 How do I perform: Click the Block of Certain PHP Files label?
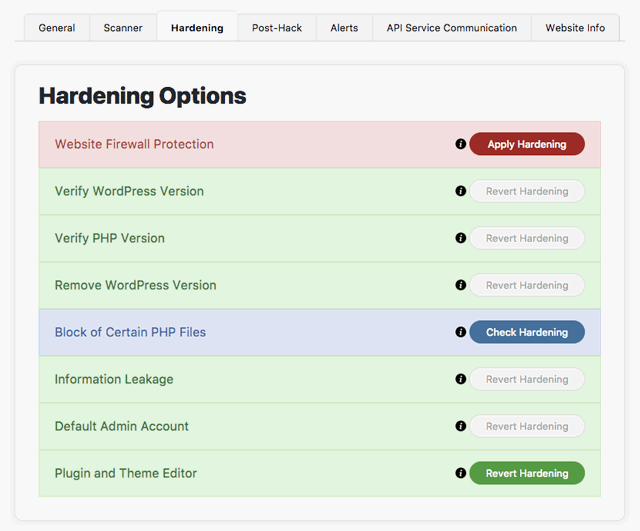pos(130,332)
